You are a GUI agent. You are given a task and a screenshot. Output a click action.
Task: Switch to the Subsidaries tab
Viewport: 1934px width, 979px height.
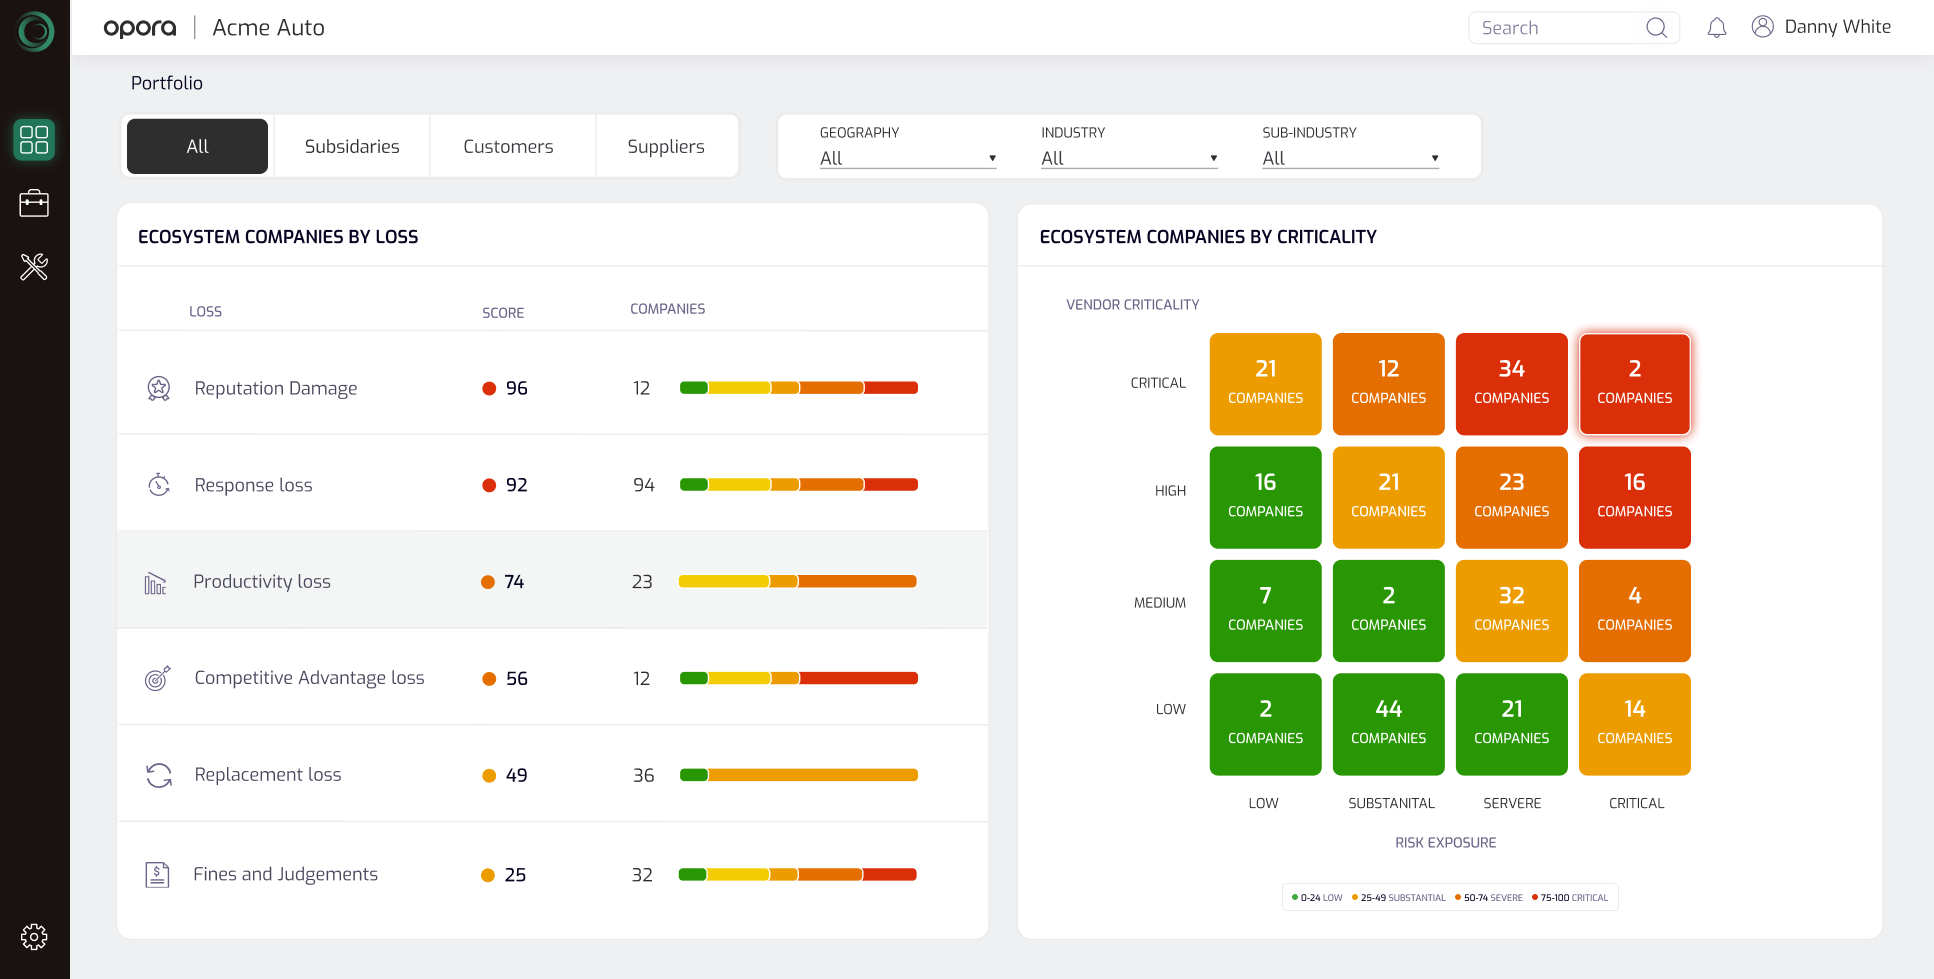tap(352, 146)
